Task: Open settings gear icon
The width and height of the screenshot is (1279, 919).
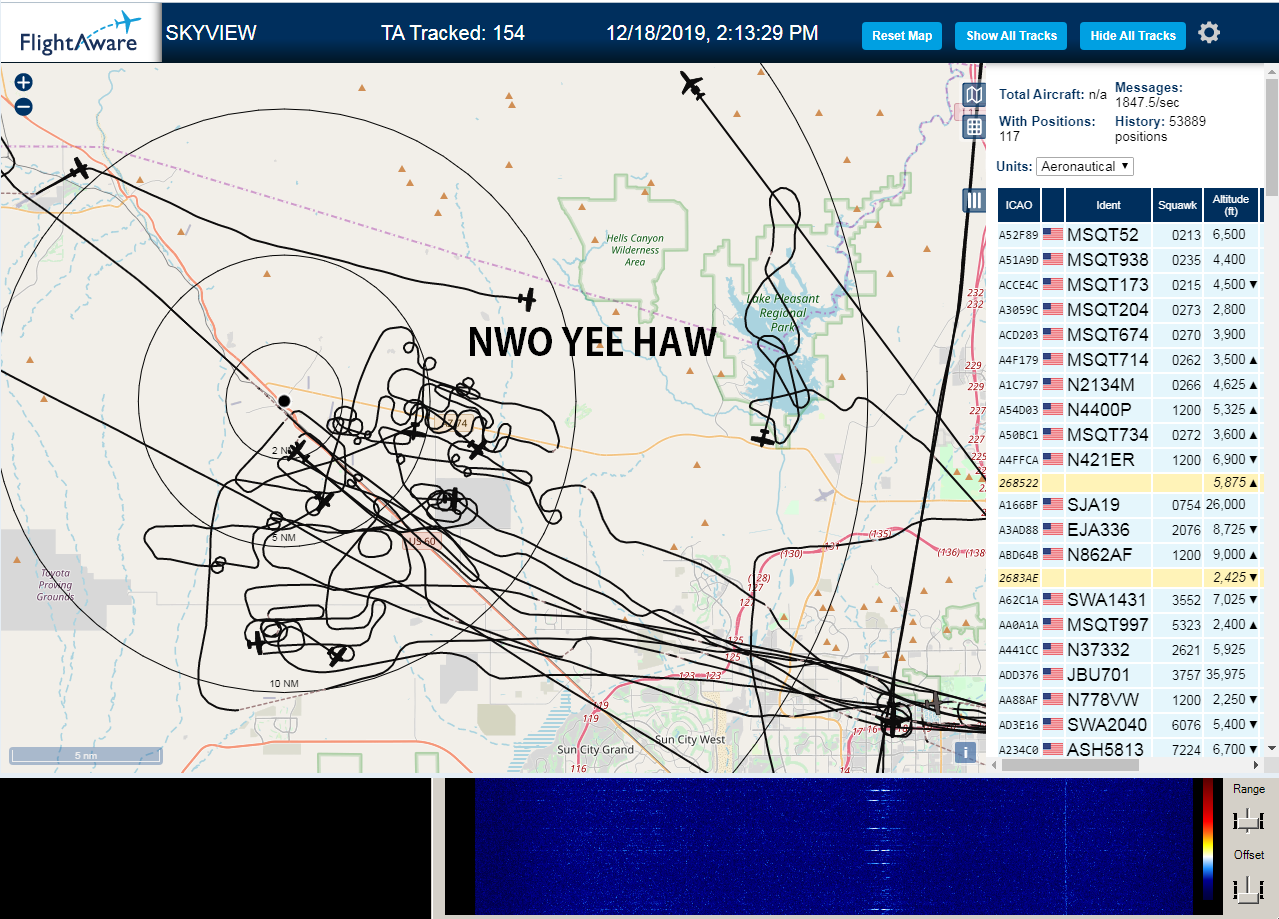Action: pos(1209,33)
